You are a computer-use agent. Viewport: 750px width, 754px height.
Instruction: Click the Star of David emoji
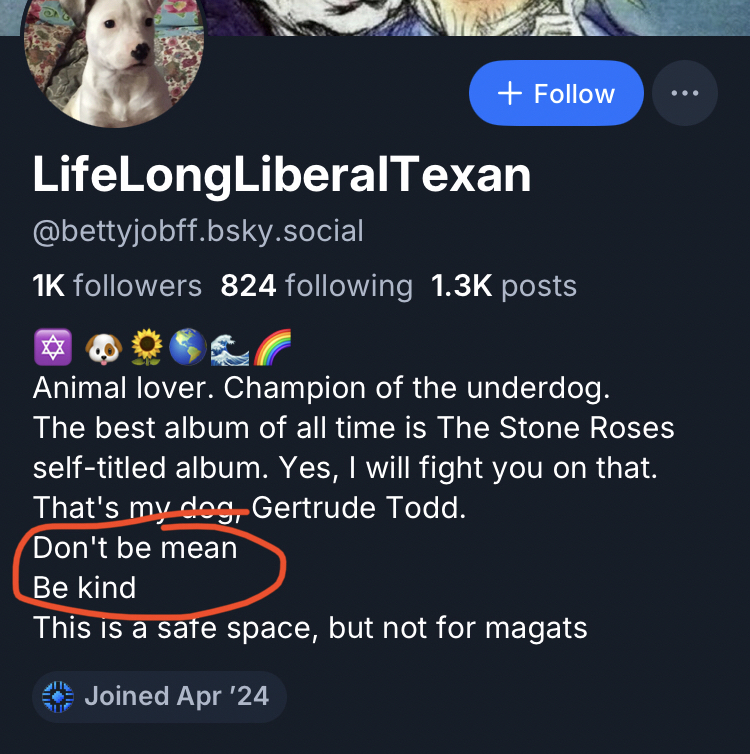[x=51, y=347]
